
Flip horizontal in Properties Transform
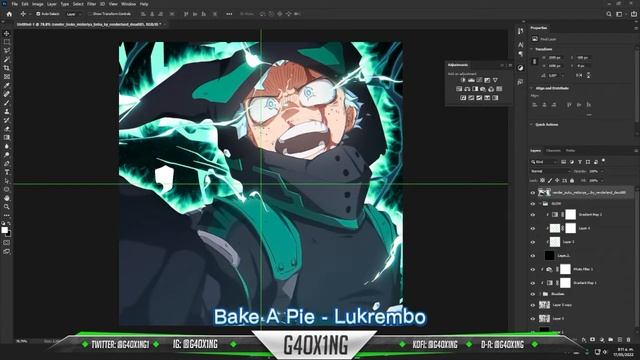click(x=579, y=76)
